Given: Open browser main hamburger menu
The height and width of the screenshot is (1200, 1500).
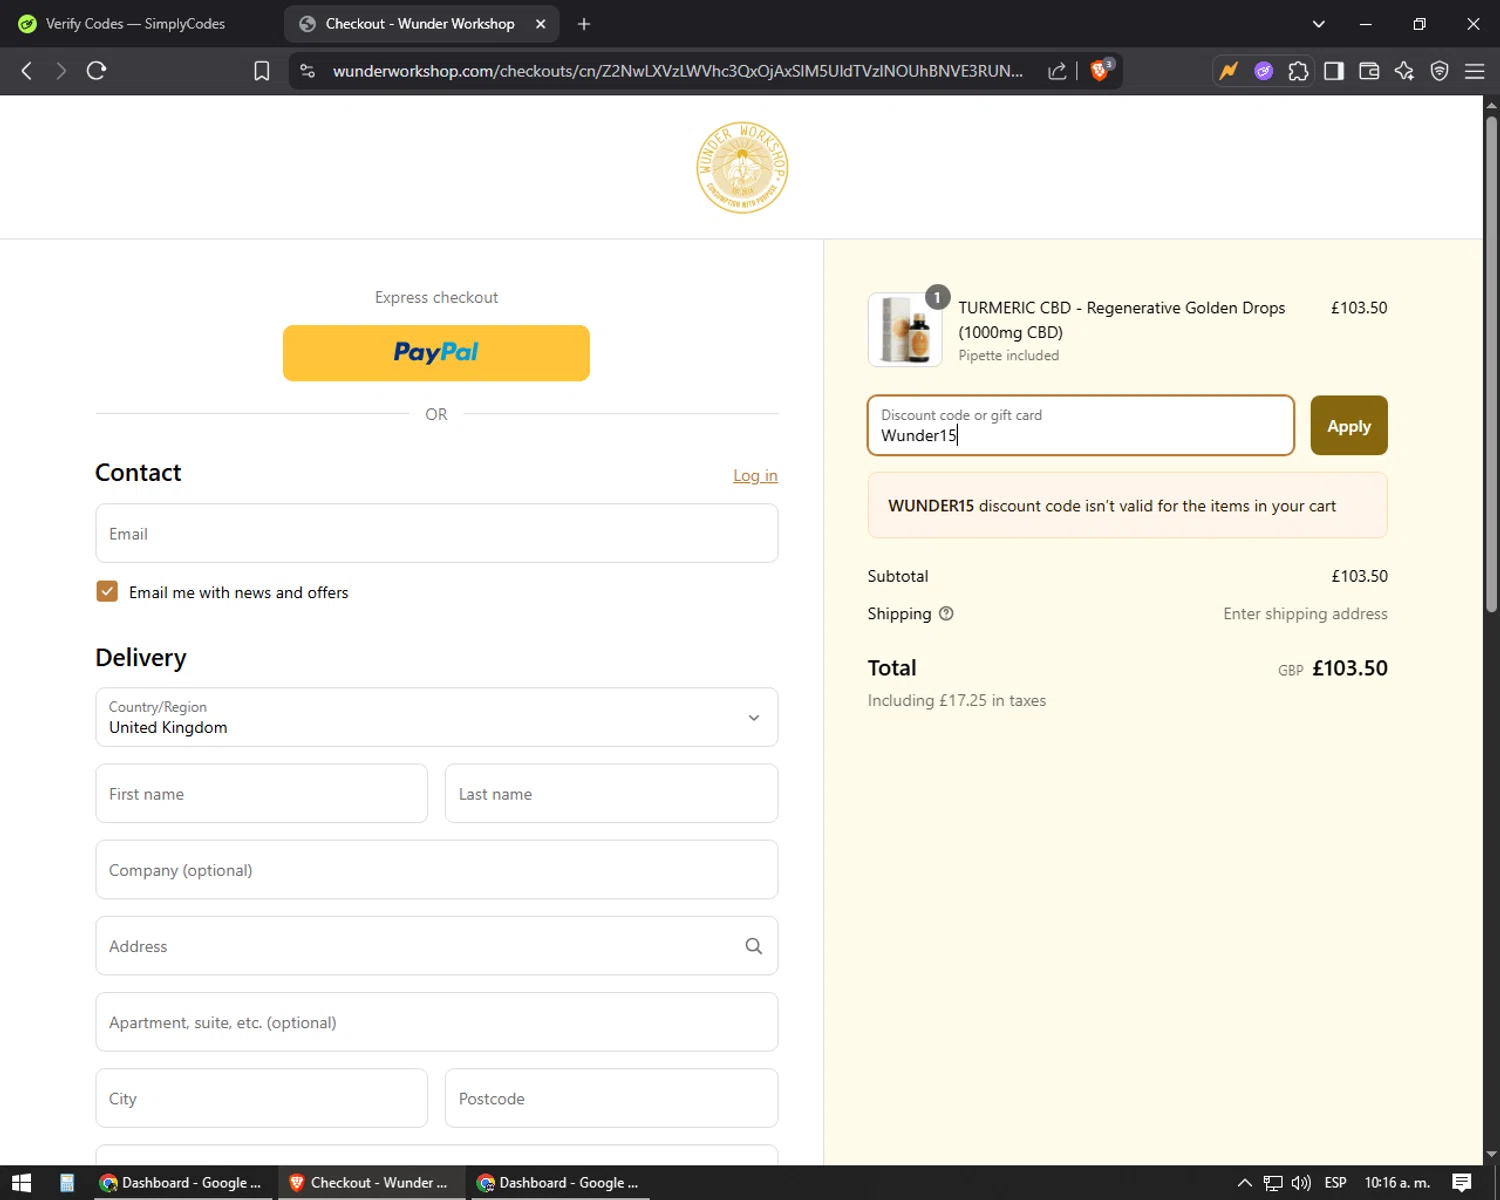Looking at the screenshot, I should tap(1474, 71).
